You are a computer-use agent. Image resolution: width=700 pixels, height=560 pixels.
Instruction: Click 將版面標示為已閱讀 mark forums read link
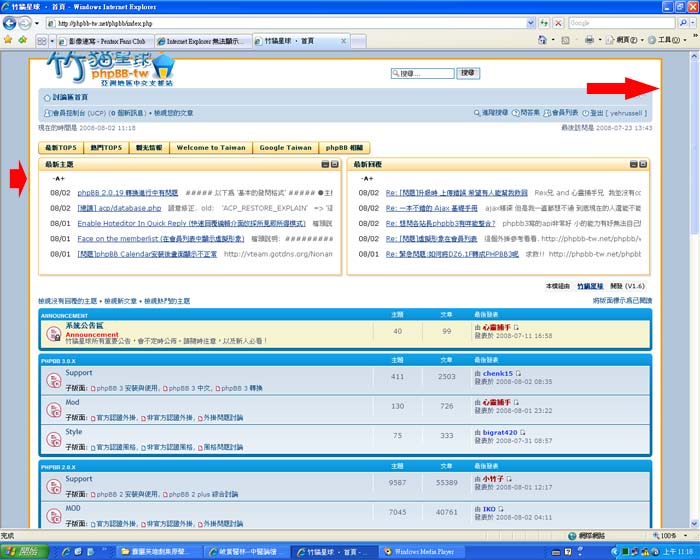coord(622,301)
